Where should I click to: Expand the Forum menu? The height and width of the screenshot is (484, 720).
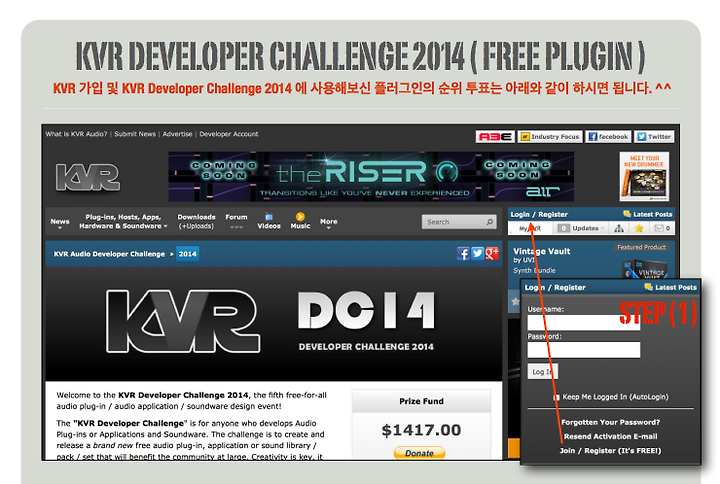pos(236,220)
